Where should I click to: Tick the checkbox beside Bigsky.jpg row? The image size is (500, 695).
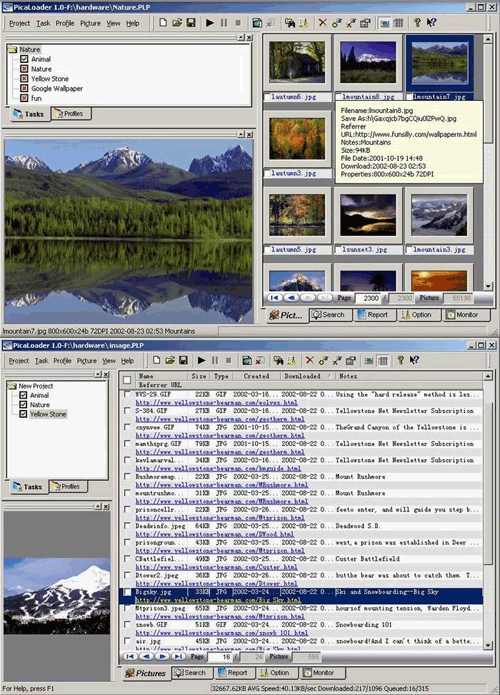[127, 592]
